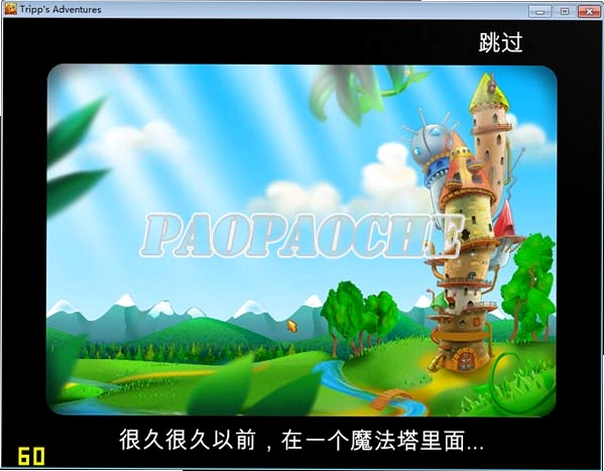
Task: Click the yellow 60 frame counter
Action: click(x=31, y=456)
